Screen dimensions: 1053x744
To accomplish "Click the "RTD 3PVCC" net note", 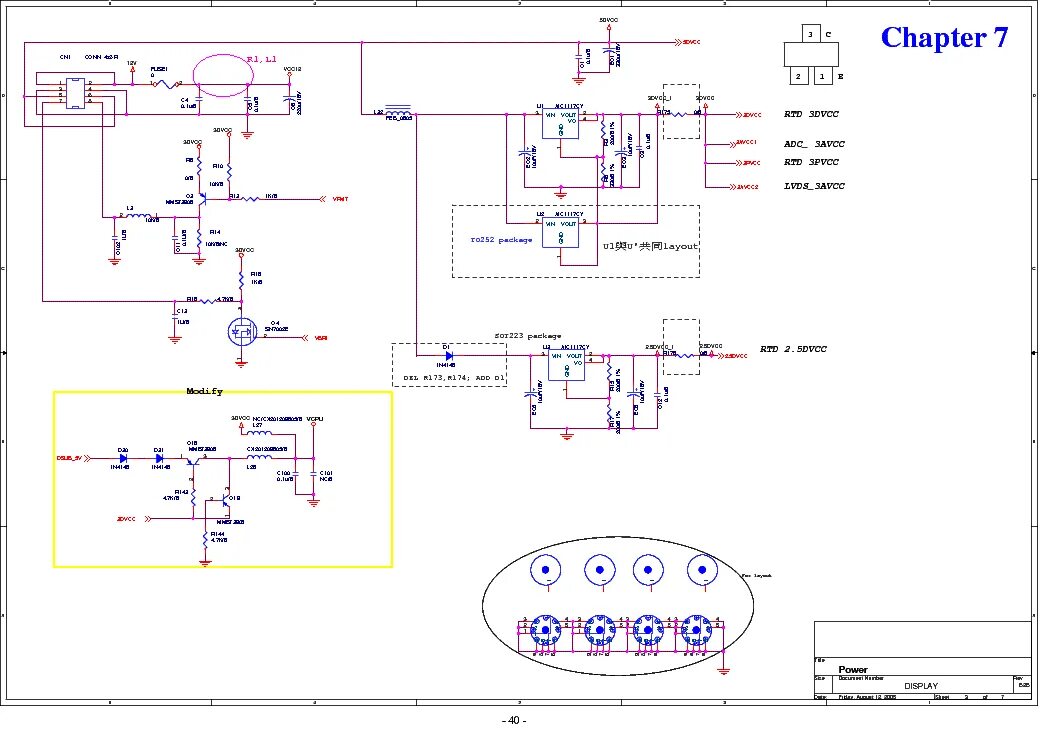I will pyautogui.click(x=811, y=162).
